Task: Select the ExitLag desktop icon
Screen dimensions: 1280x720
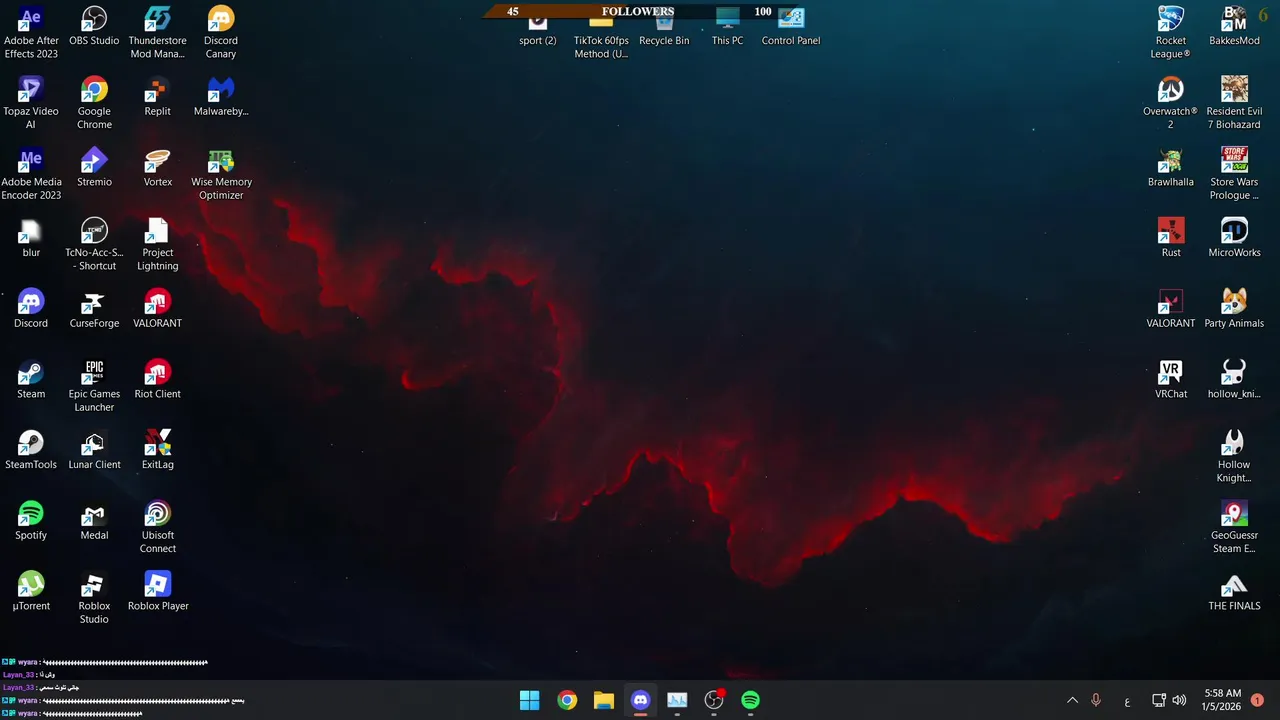Action: (158, 450)
